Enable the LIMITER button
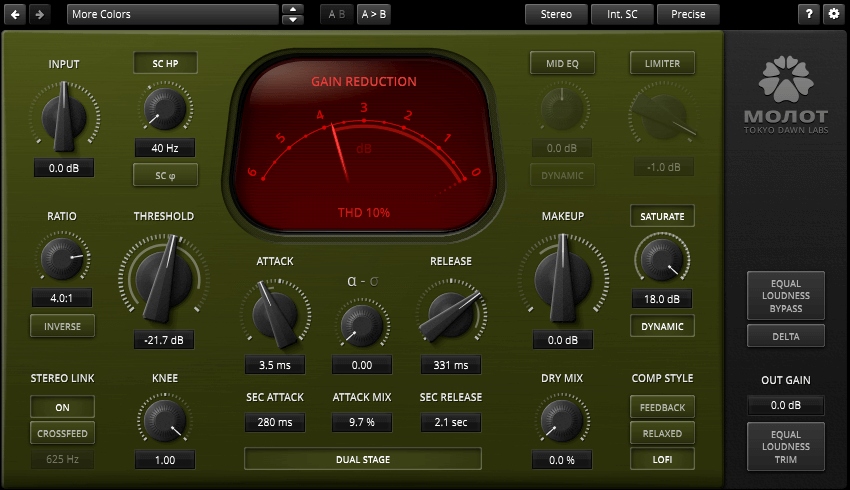The image size is (850, 490). [x=662, y=63]
